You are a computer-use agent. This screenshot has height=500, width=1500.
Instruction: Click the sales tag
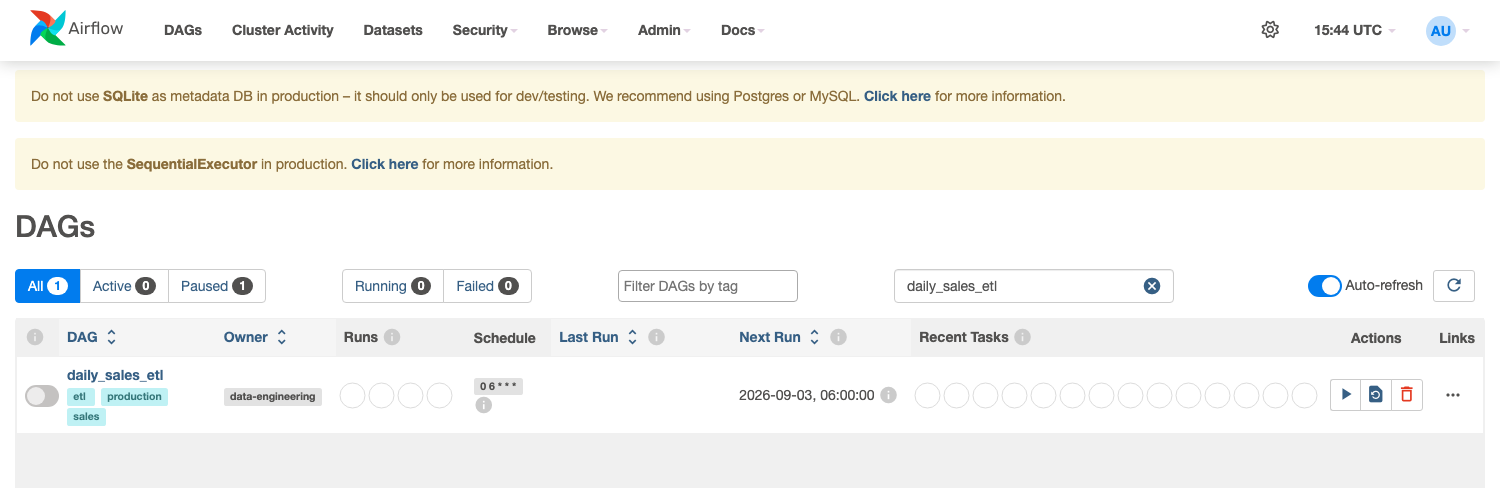[x=86, y=417]
